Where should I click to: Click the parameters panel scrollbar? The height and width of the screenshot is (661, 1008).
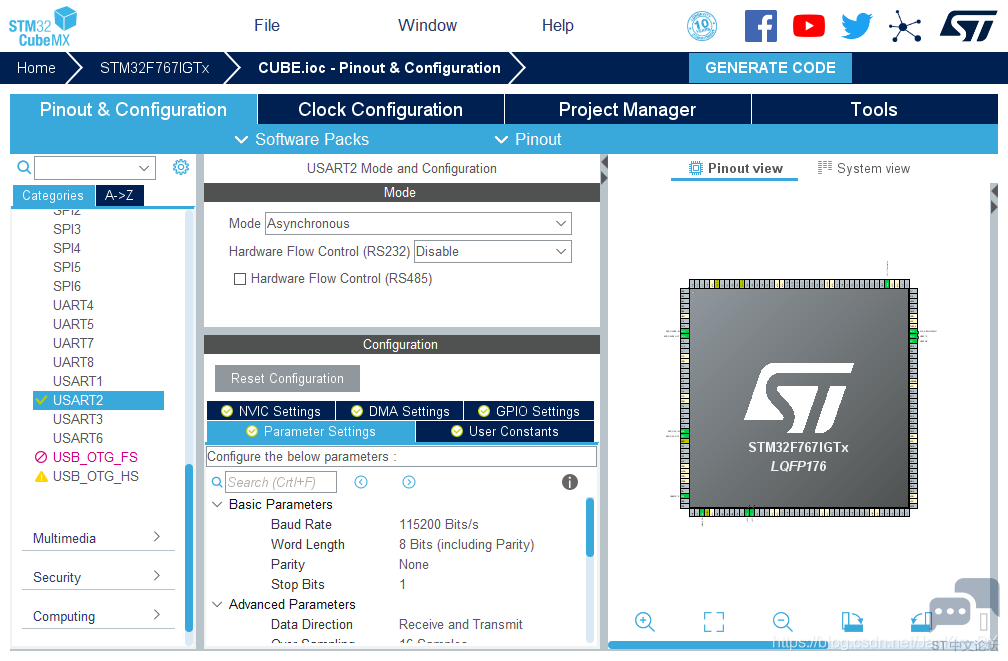tap(590, 527)
